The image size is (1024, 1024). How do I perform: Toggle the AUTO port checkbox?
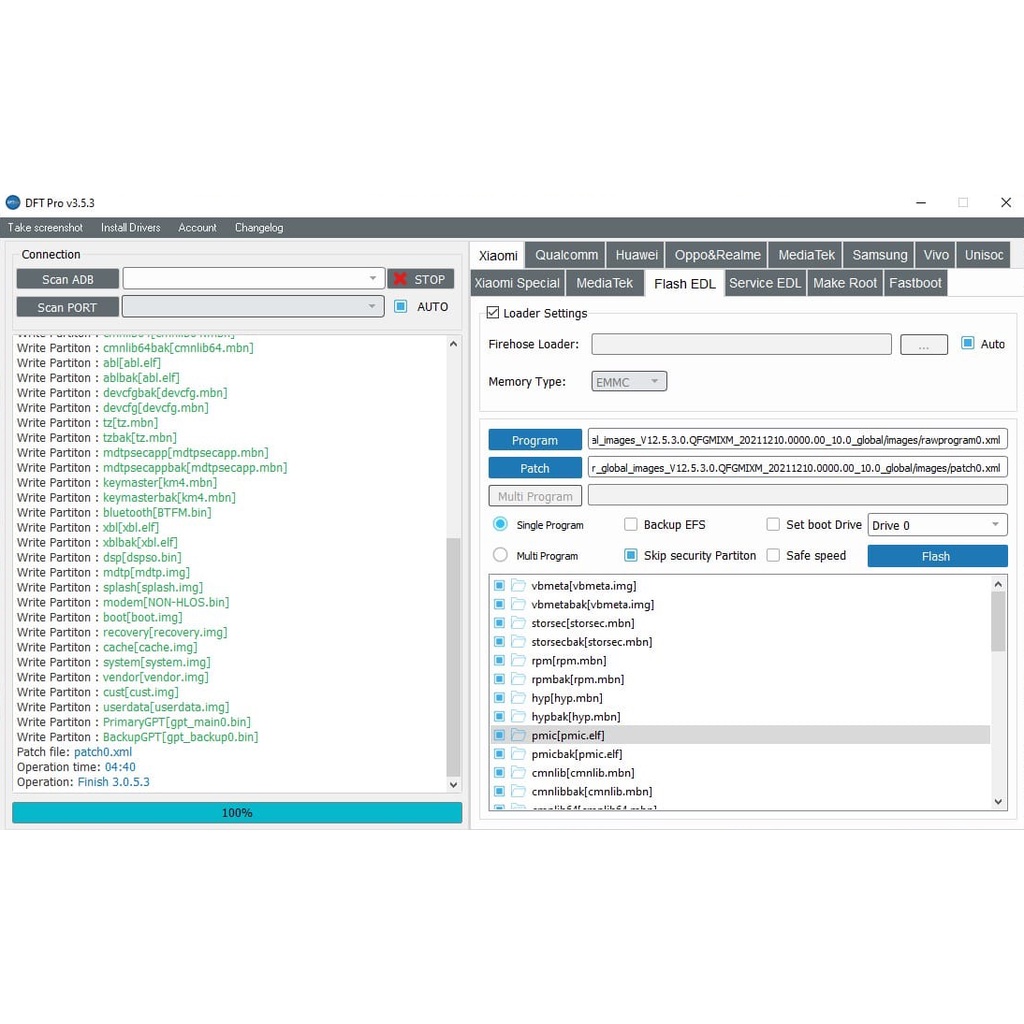click(x=401, y=306)
